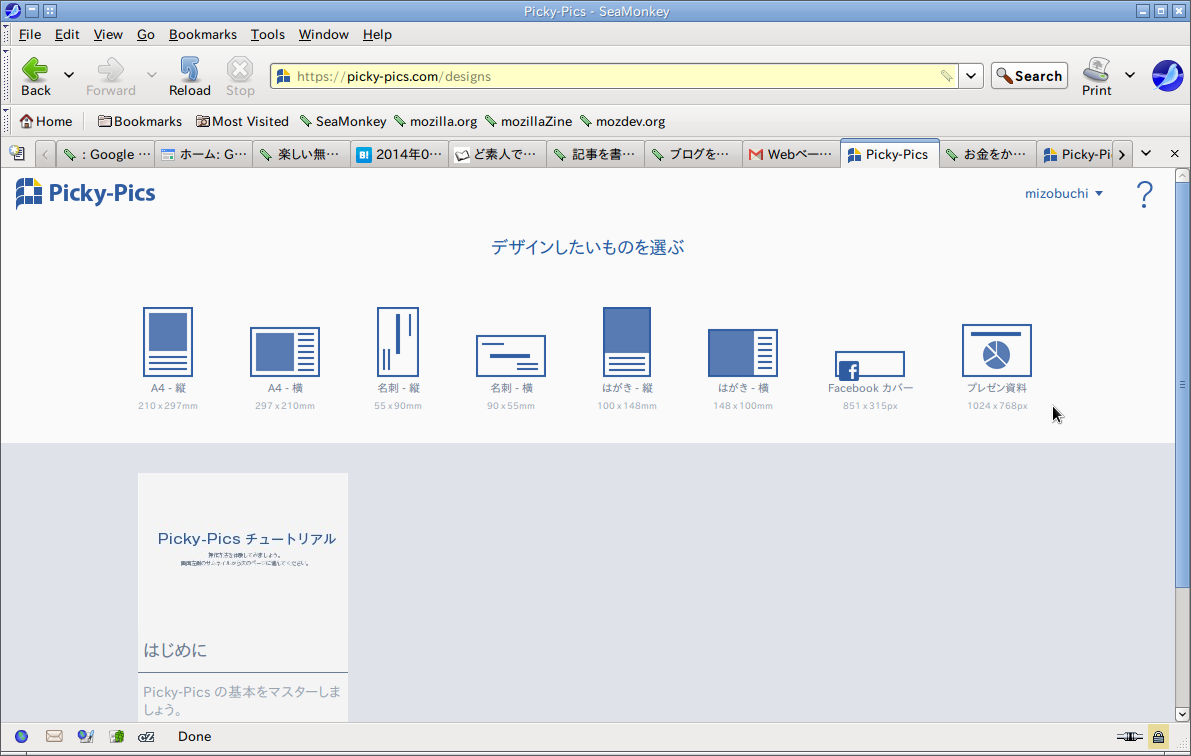Screen dimensions: 1191x756
Task: Switch to the お金をか… tab
Action: pos(987,154)
